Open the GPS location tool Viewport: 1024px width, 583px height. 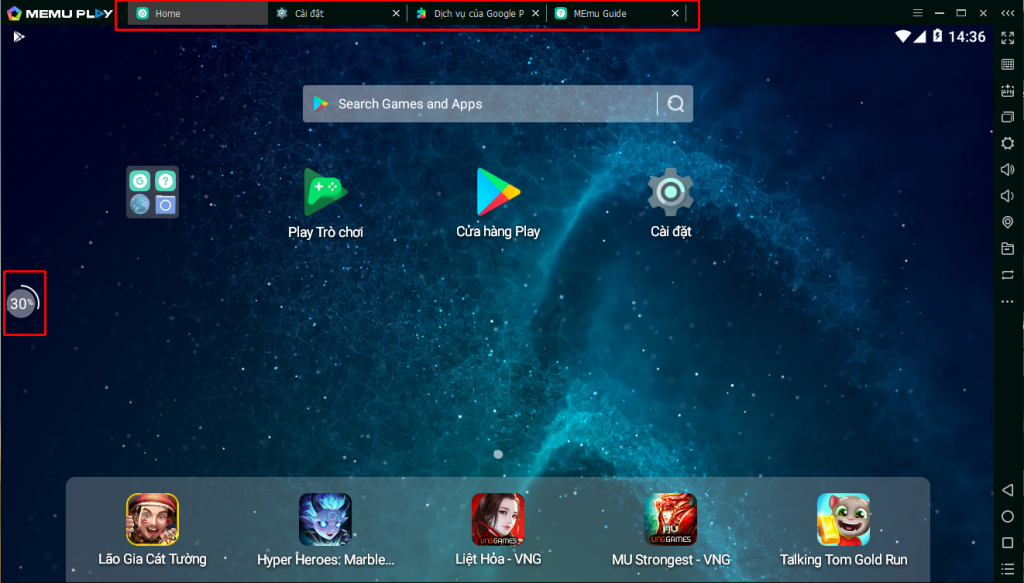[x=1008, y=222]
